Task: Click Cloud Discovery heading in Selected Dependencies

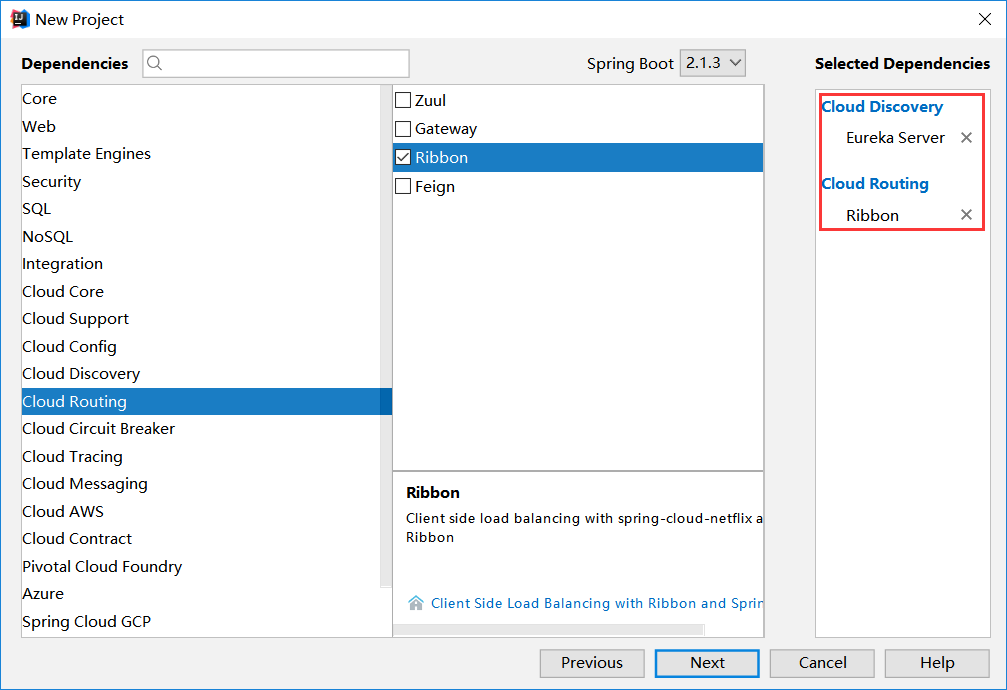Action: click(x=882, y=107)
